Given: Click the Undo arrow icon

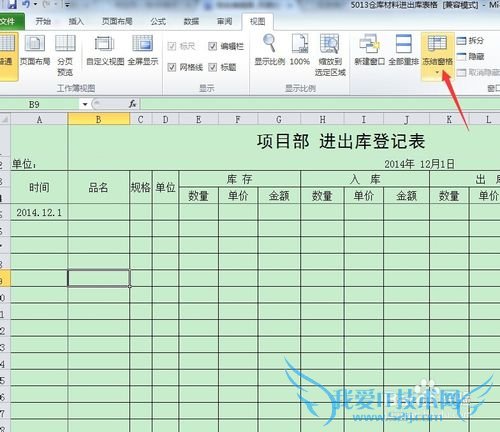Looking at the screenshot, I should click(x=26, y=5).
